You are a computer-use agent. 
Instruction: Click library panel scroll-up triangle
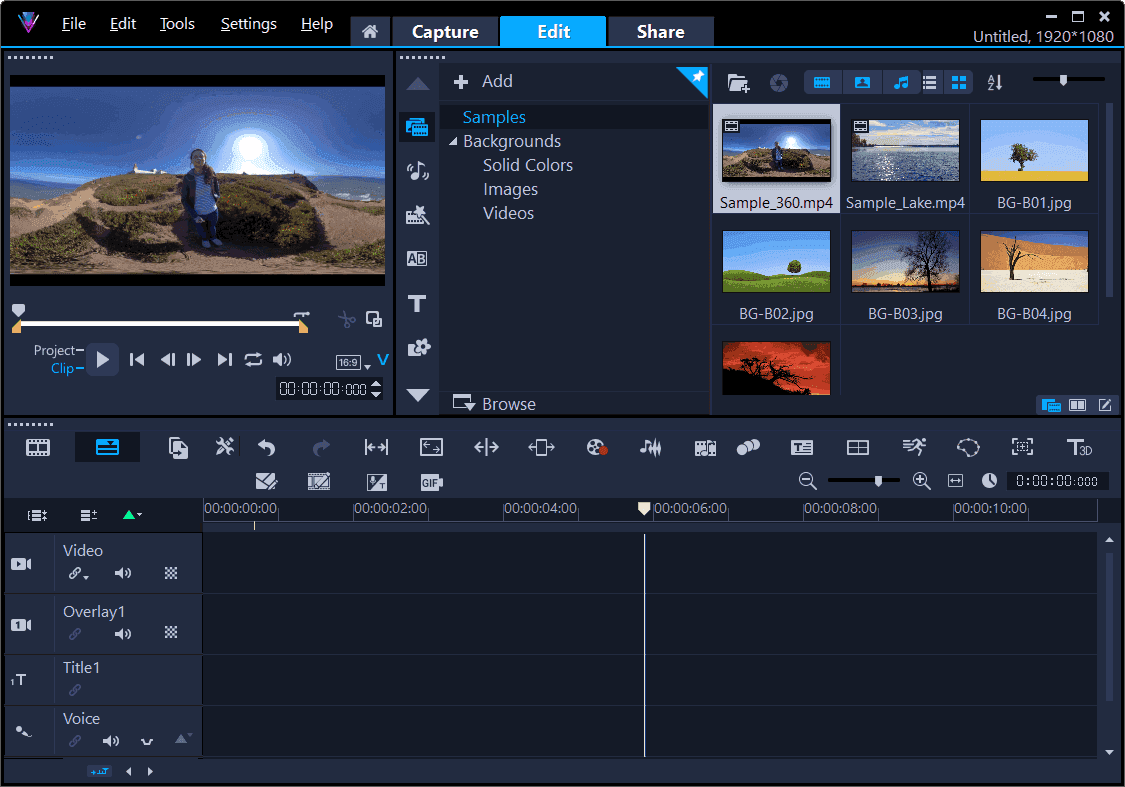[418, 85]
